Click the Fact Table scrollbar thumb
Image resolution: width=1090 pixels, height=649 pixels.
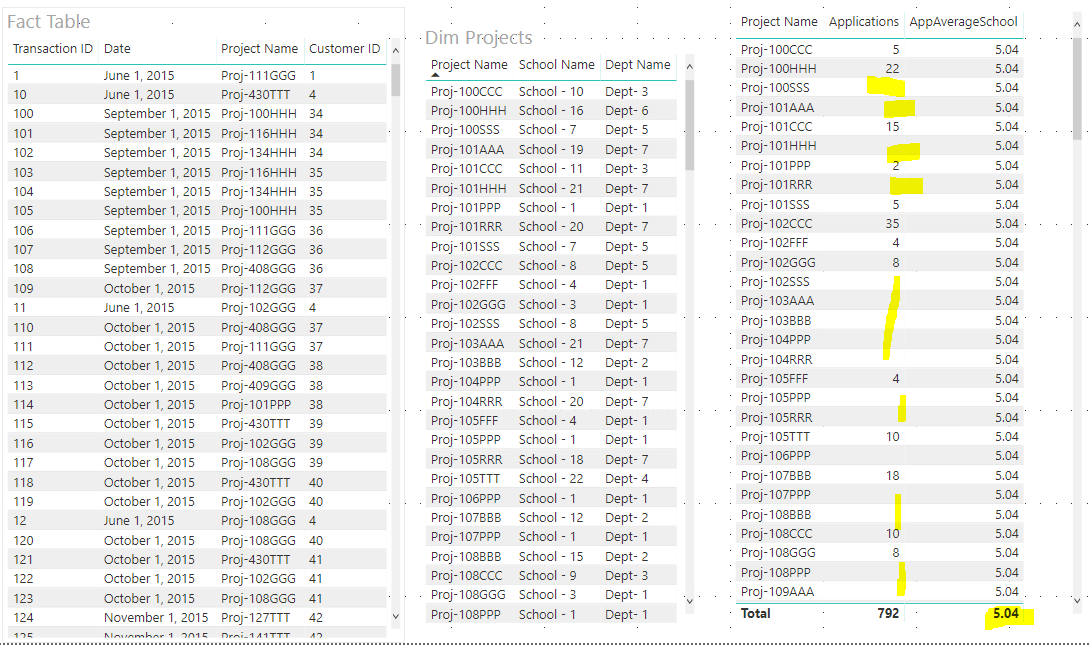point(396,80)
